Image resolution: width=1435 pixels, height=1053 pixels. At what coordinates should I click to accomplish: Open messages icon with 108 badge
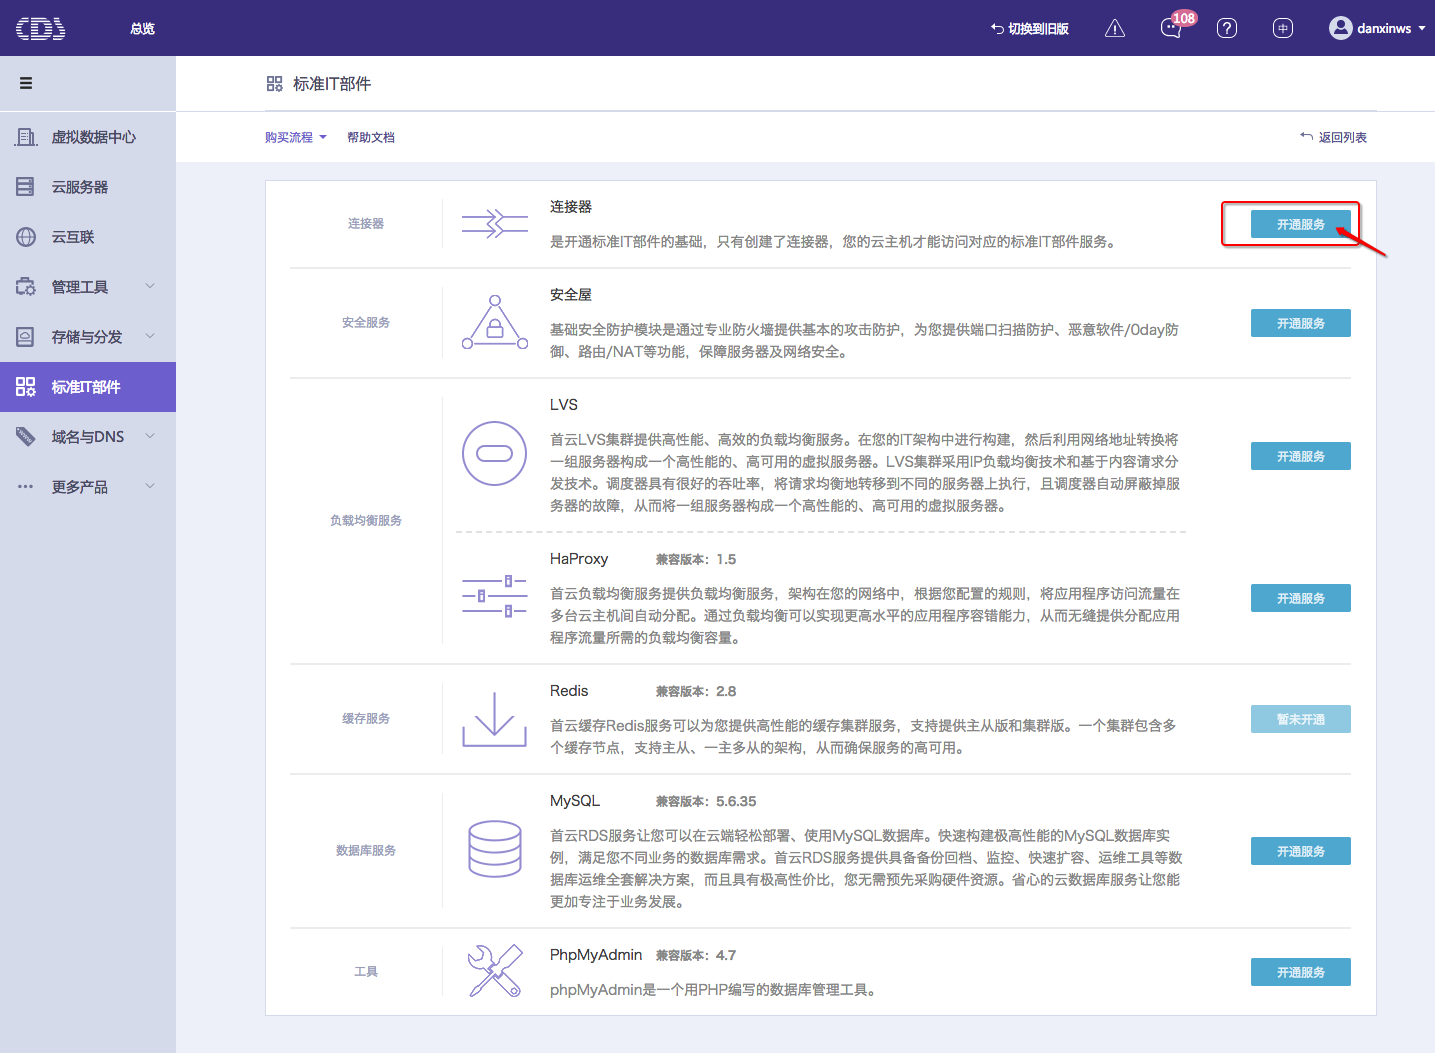point(1171,28)
